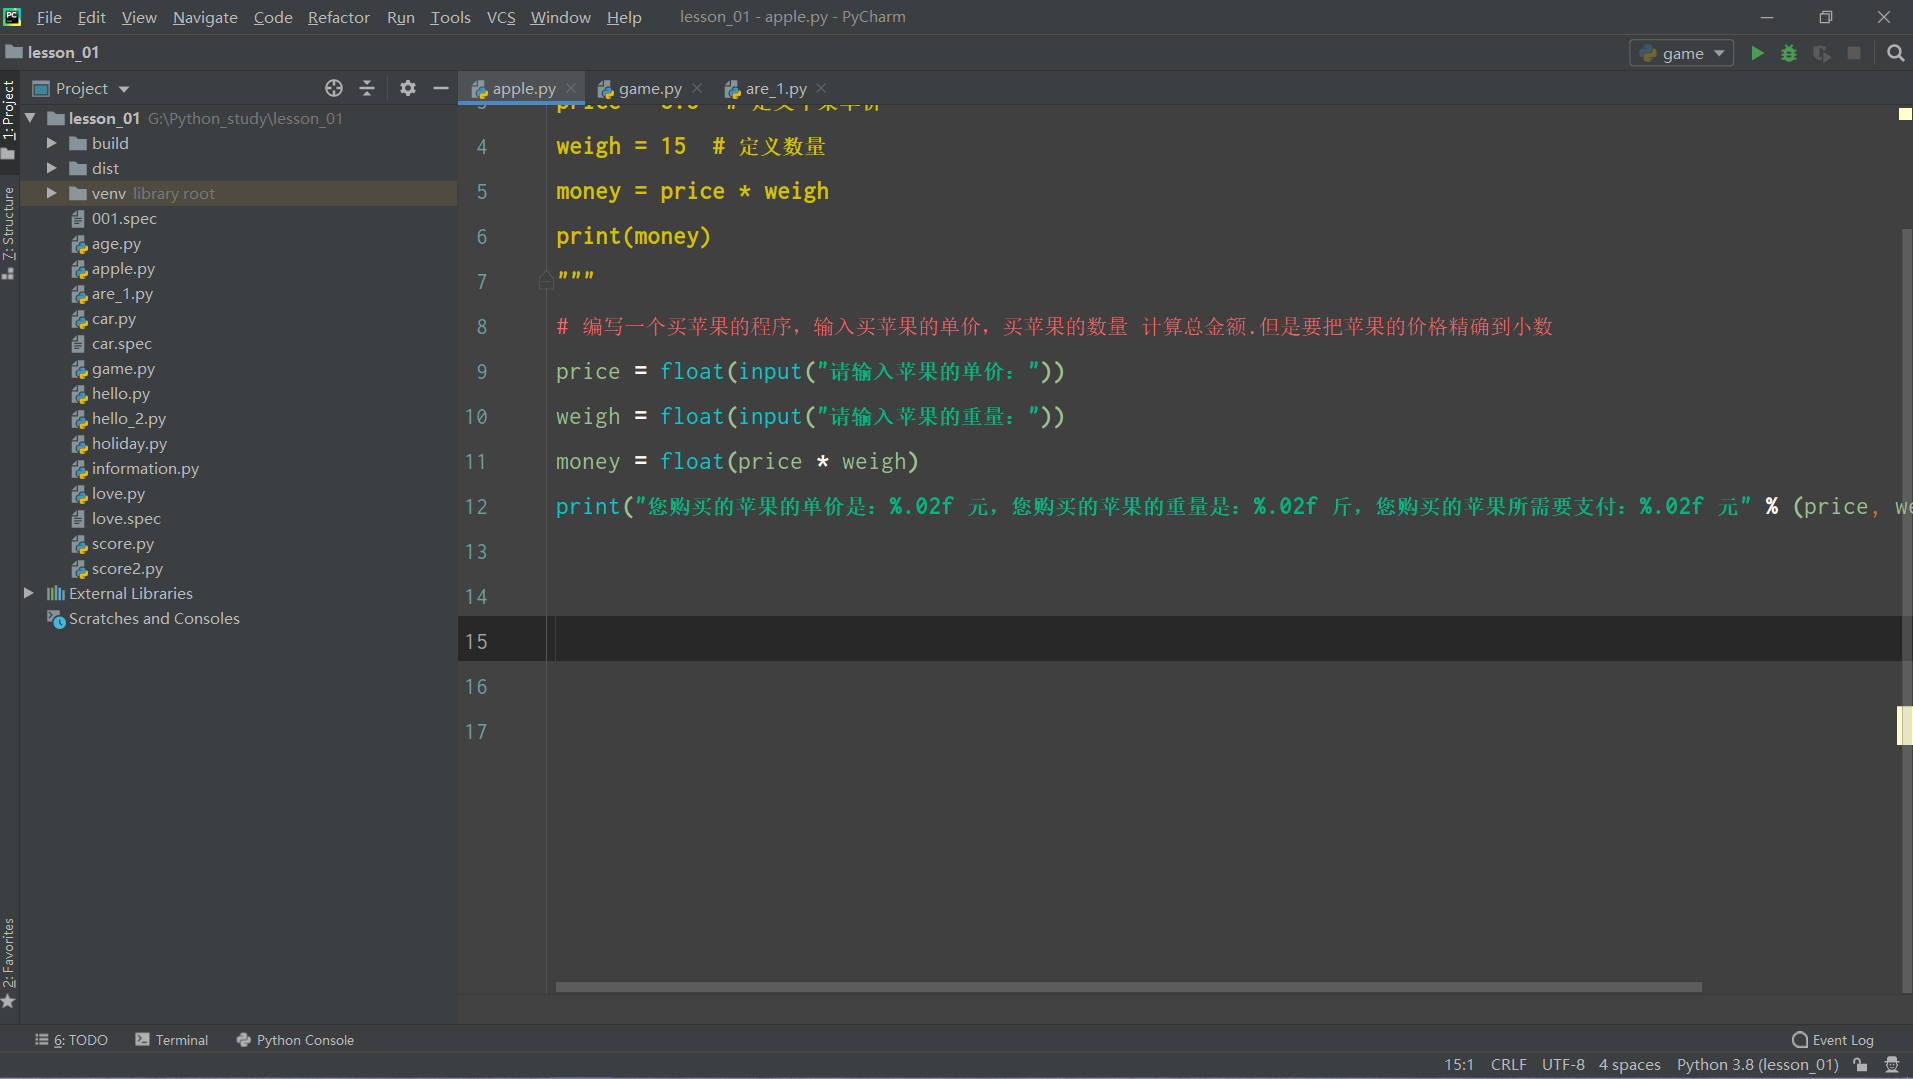The height and width of the screenshot is (1079, 1913).
Task: Click the UTF-8 encoding setting
Action: tap(1563, 1065)
